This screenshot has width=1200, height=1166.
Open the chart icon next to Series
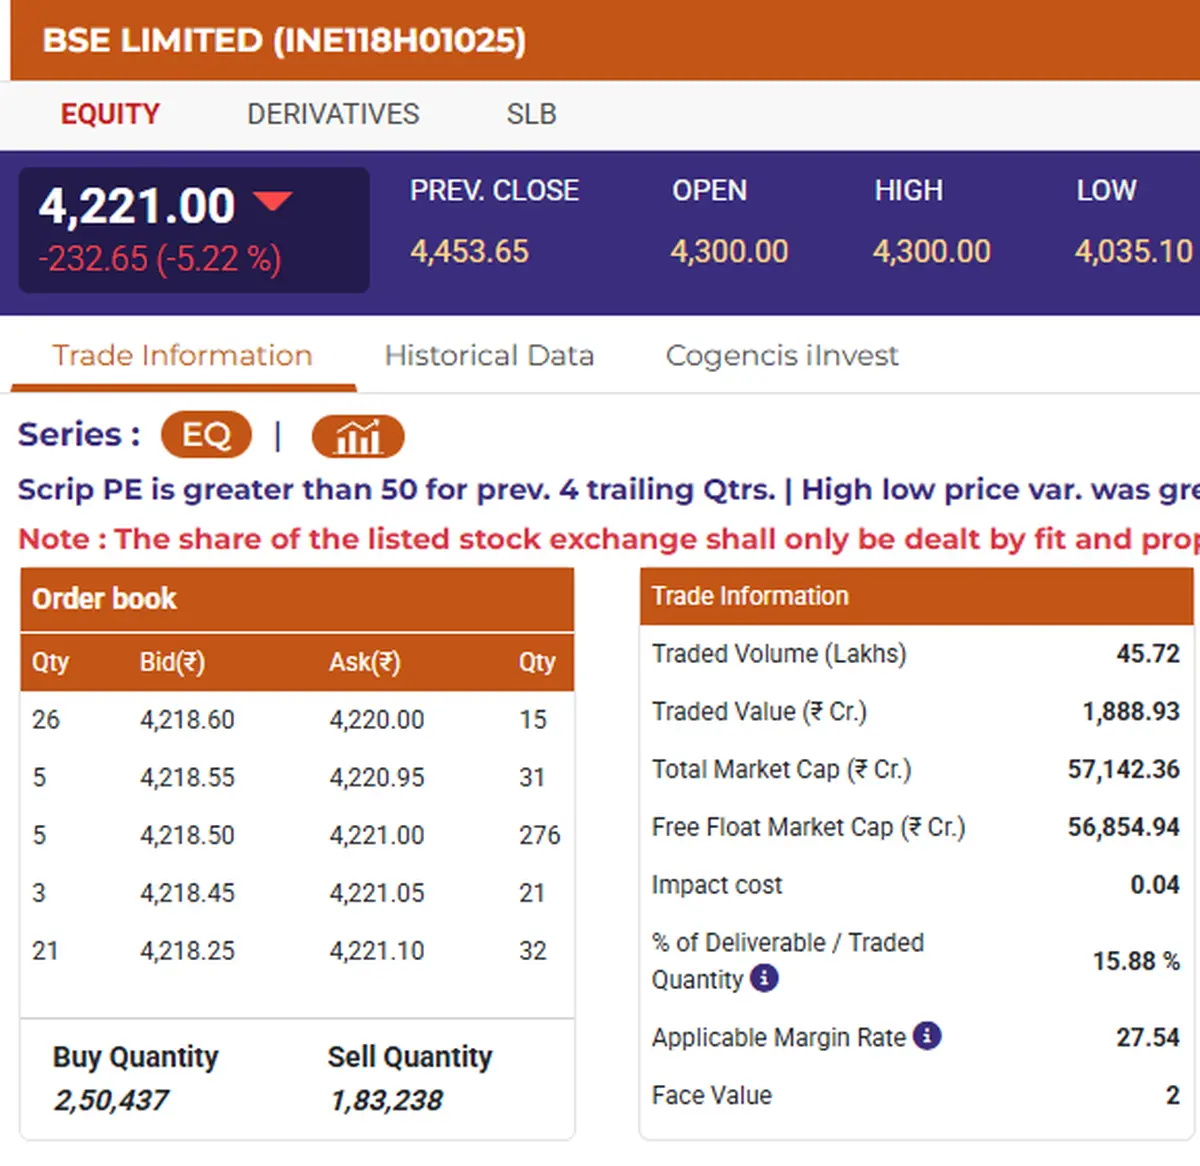[x=358, y=436]
